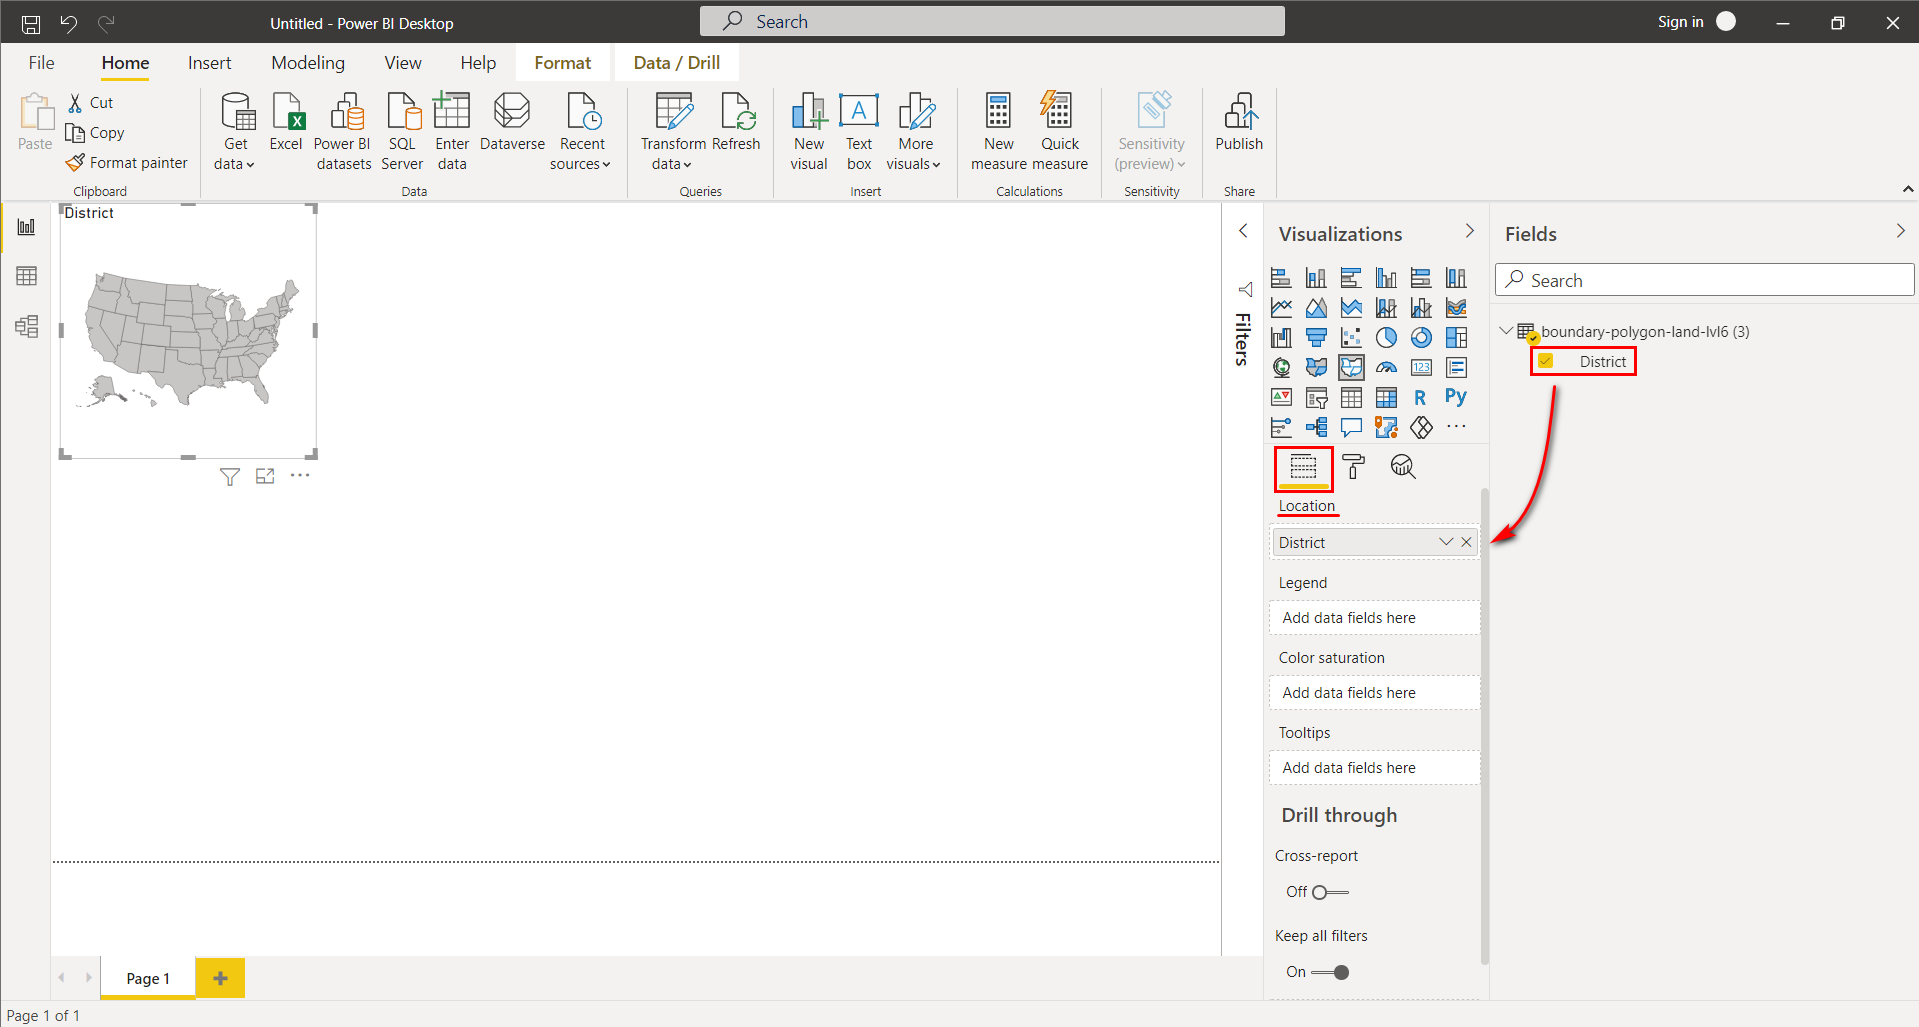Expand the Filters pane
This screenshot has width=1919, height=1027.
[x=1243, y=231]
